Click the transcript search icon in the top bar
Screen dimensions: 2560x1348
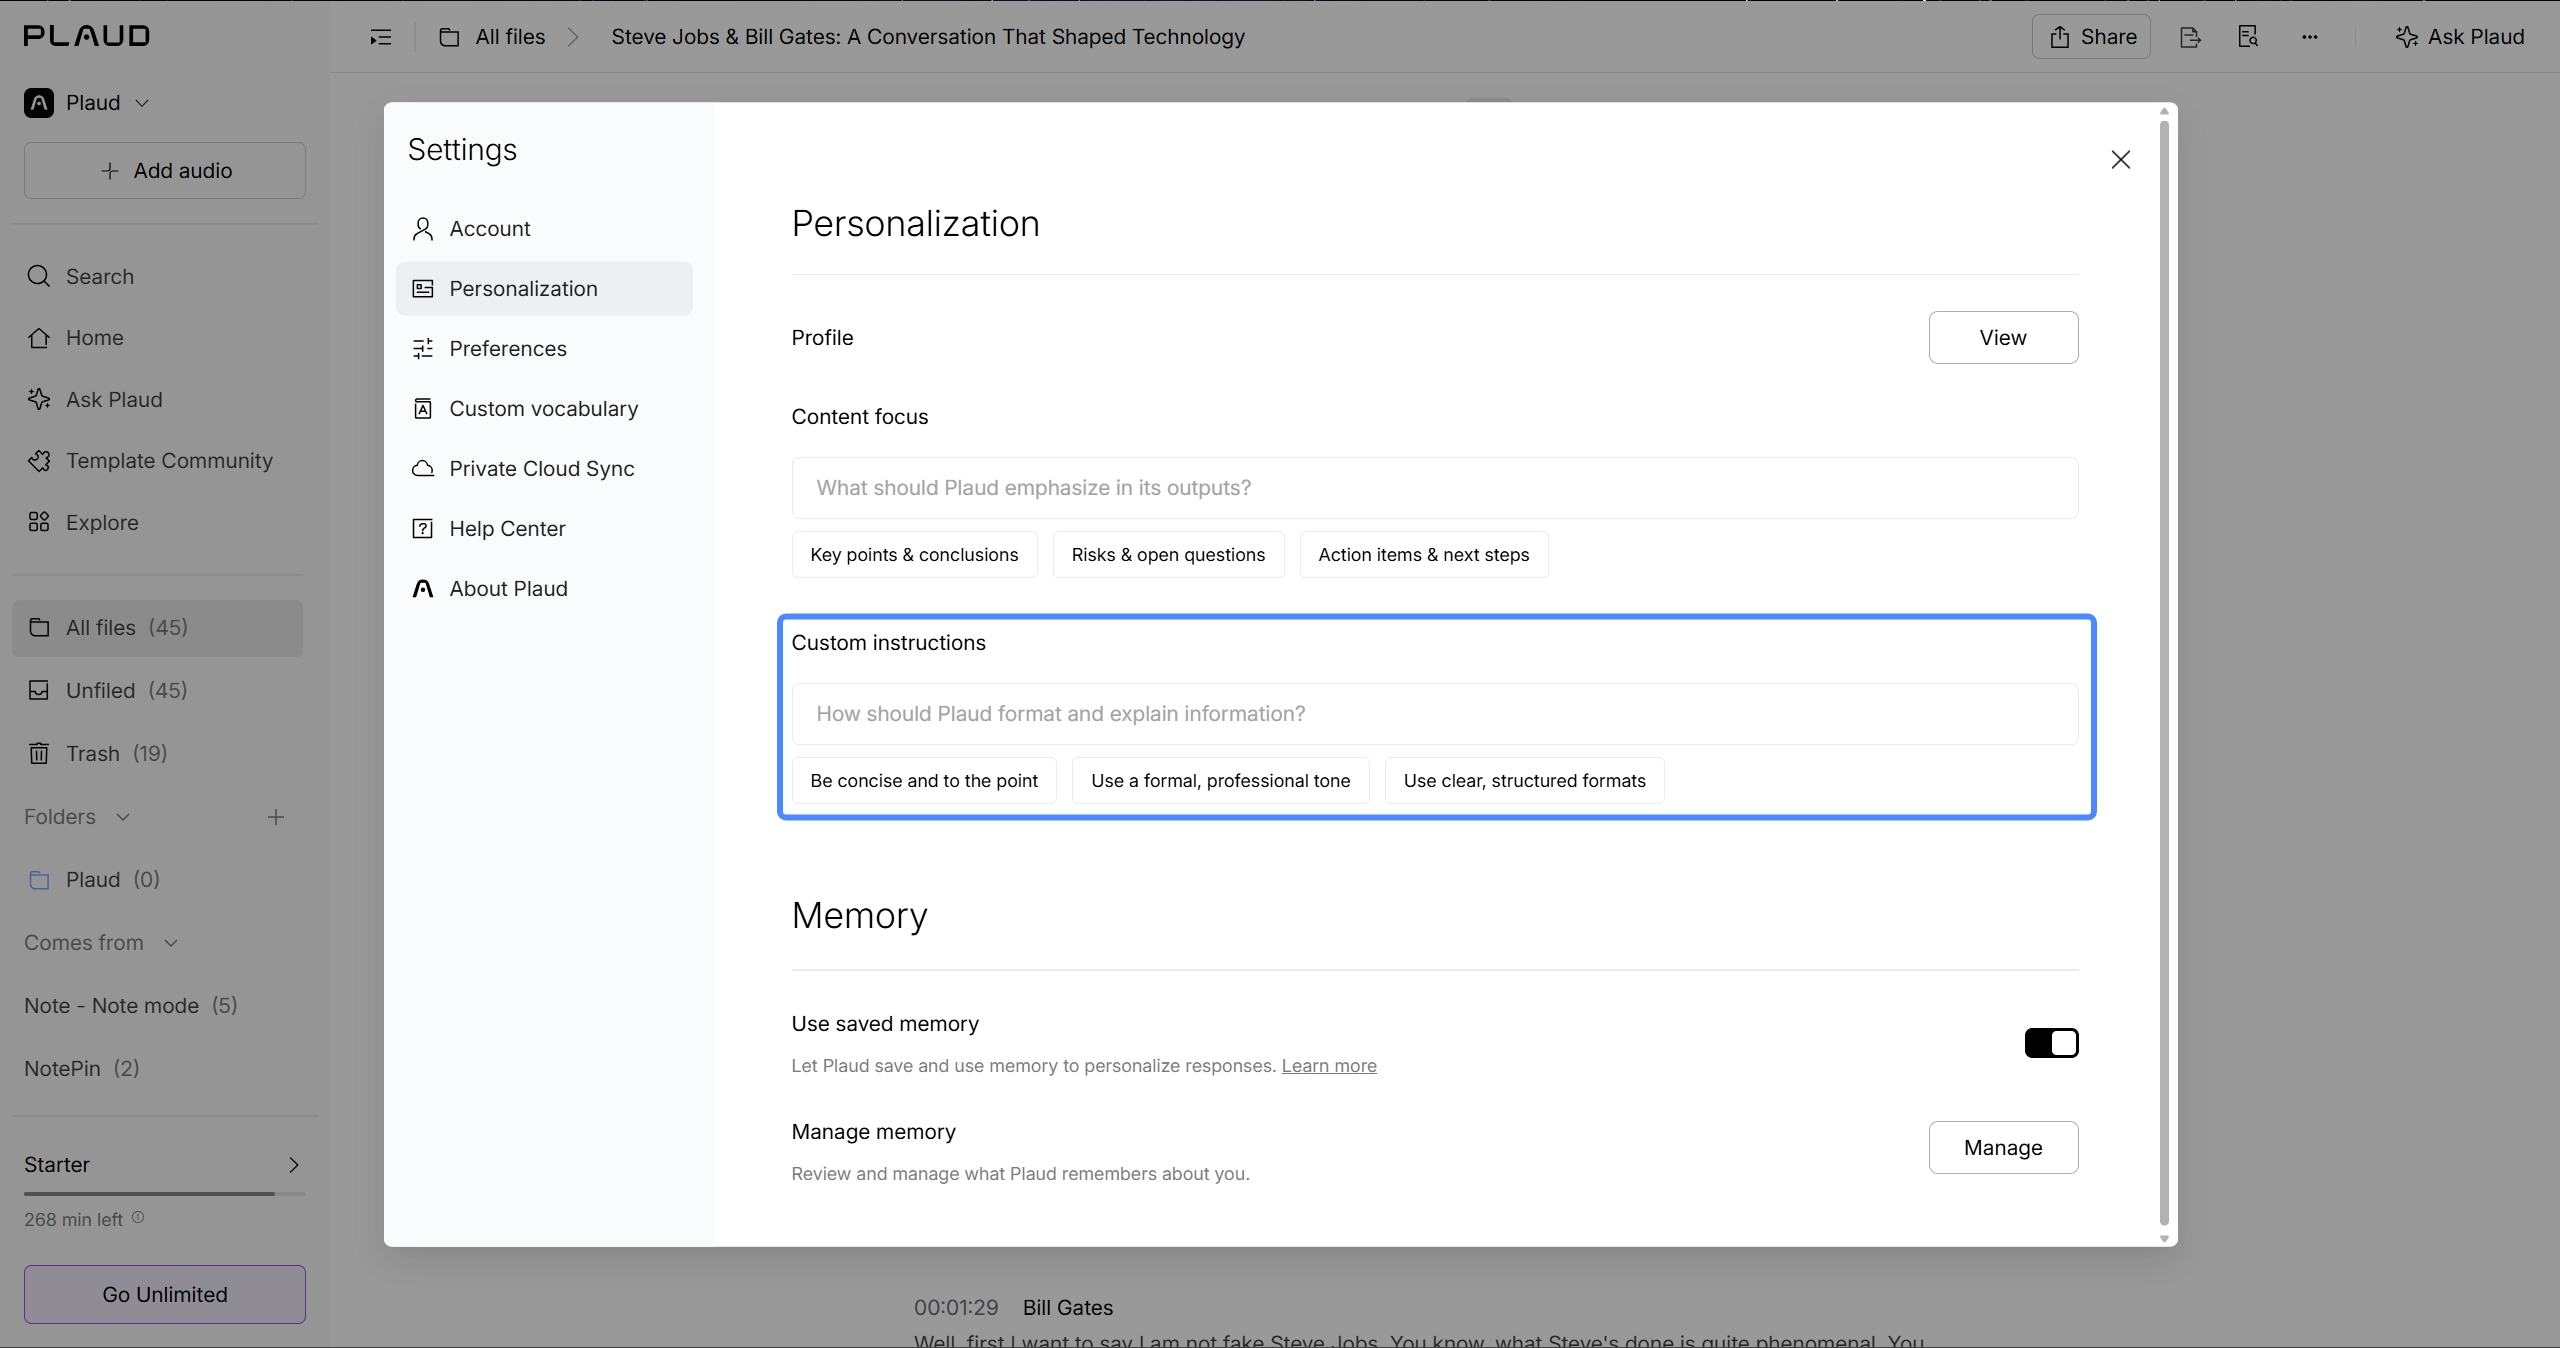pyautogui.click(x=2248, y=37)
